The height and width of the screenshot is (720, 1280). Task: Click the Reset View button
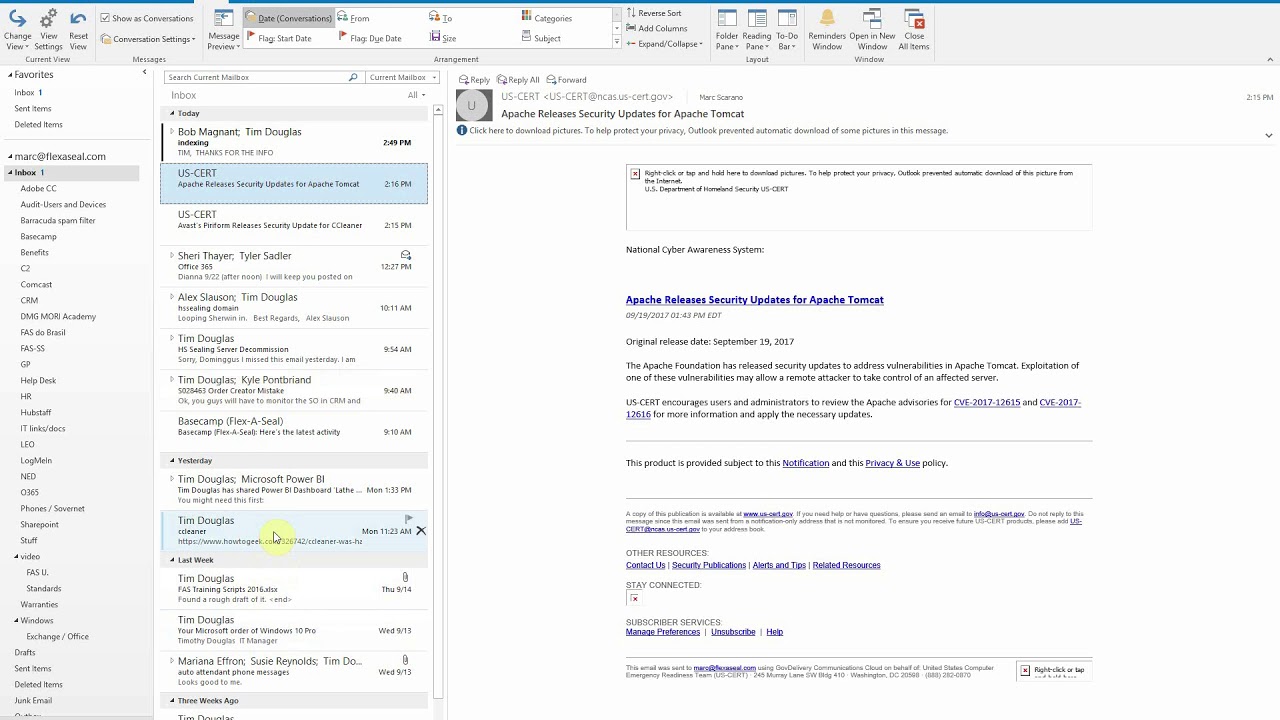(78, 30)
